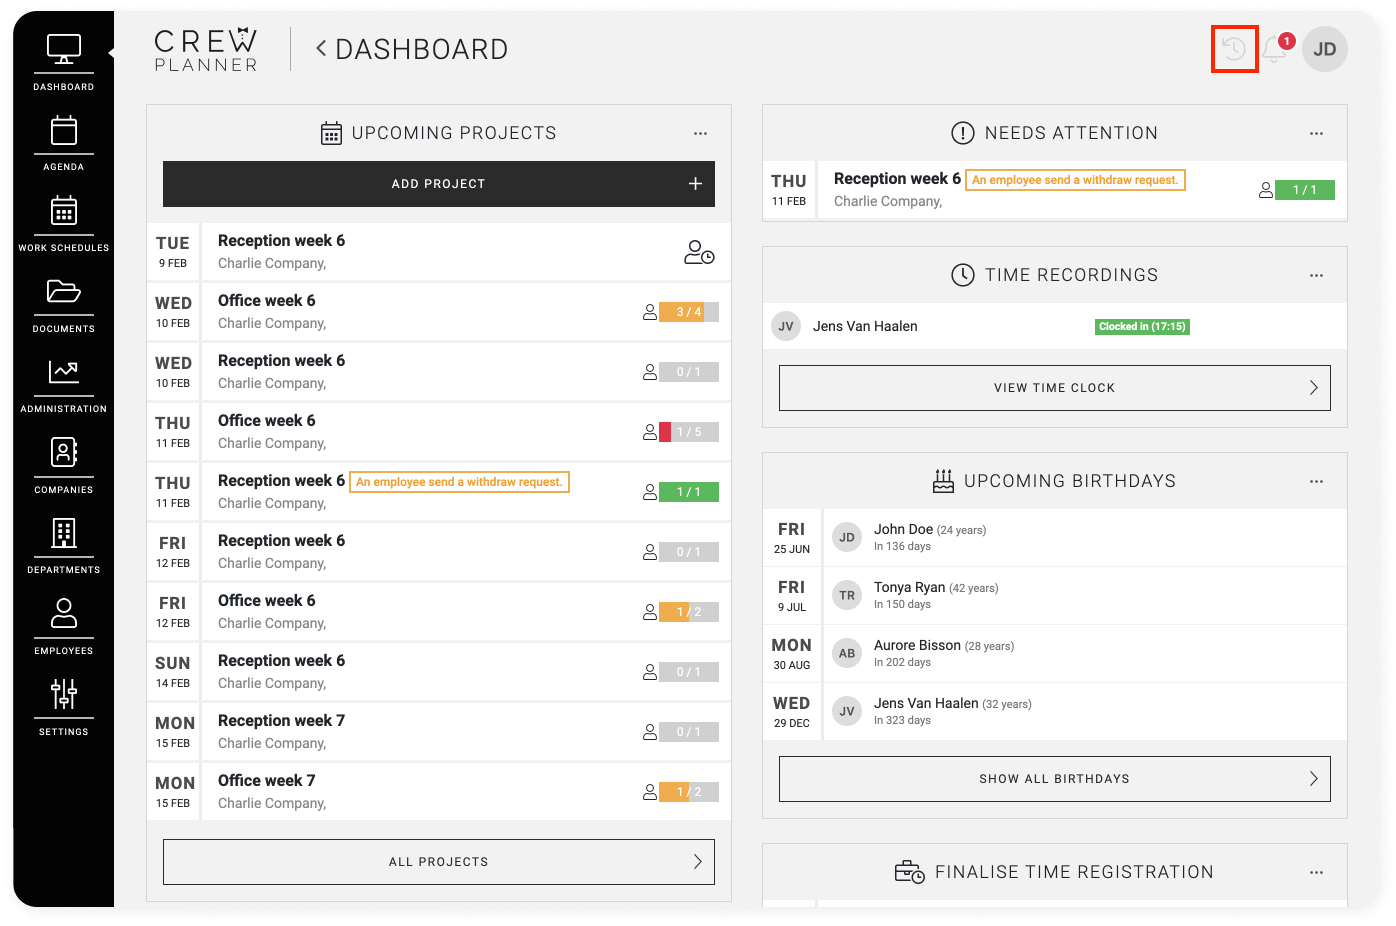This screenshot has width=1396, height=926.
Task: Click the back chevron beside Dashboard
Action: pyautogui.click(x=321, y=49)
